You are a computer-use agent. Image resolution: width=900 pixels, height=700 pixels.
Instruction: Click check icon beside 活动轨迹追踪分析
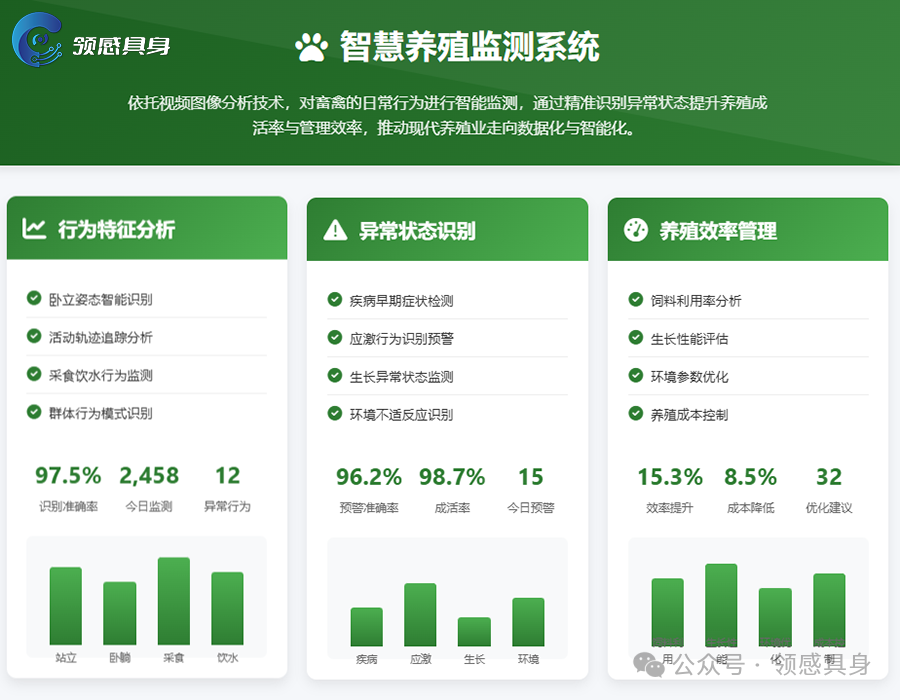[x=34, y=336]
